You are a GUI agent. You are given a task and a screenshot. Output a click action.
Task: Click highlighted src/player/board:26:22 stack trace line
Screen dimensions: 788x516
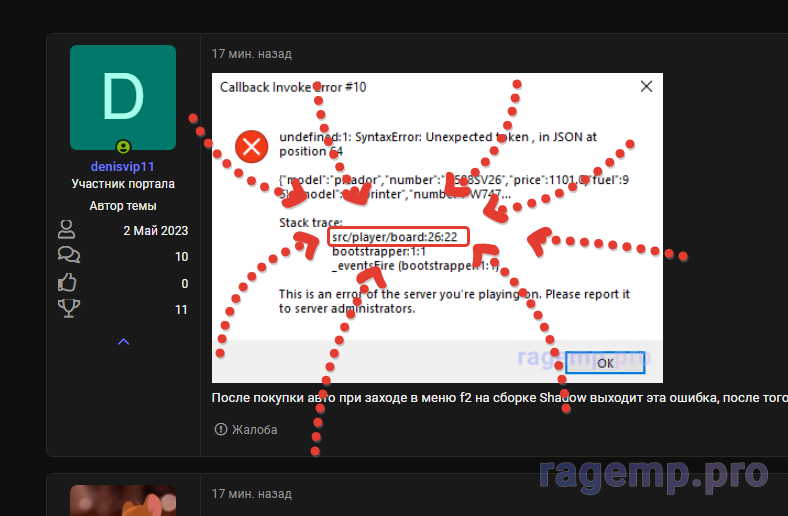tap(398, 237)
